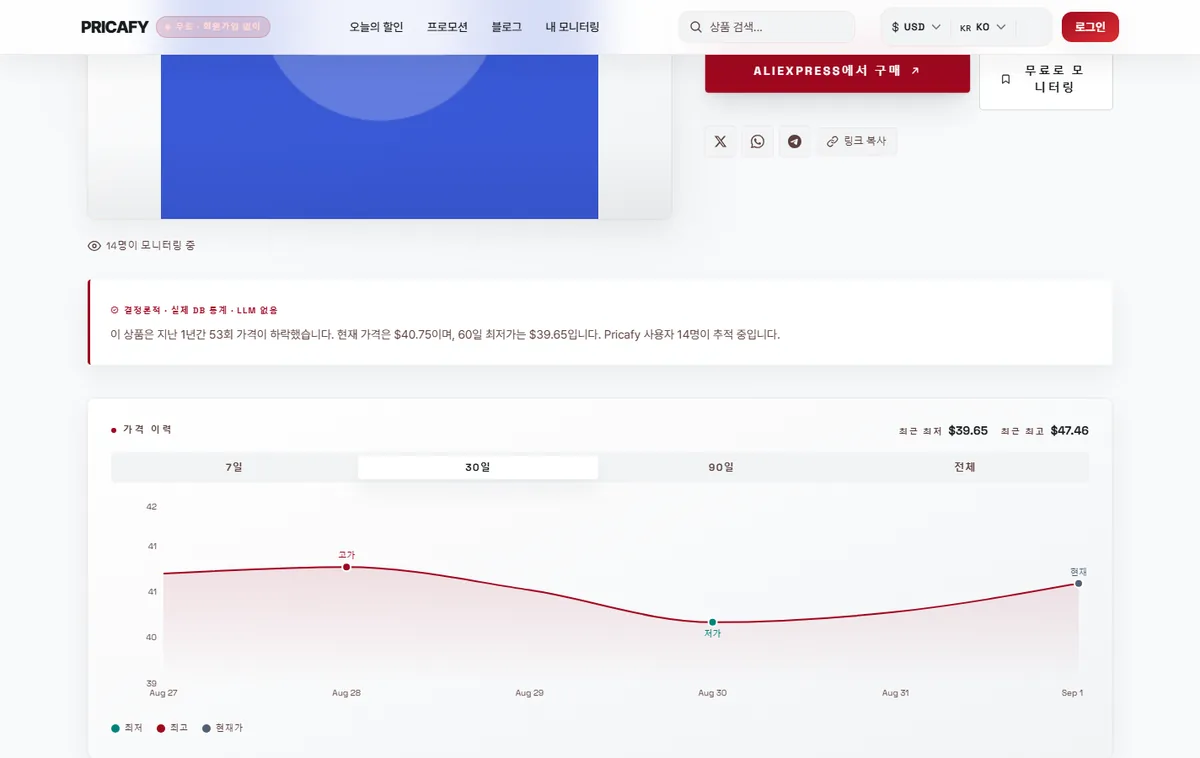This screenshot has width=1200, height=758.
Task: Go to the PRICAFY home logo
Action: click(115, 27)
